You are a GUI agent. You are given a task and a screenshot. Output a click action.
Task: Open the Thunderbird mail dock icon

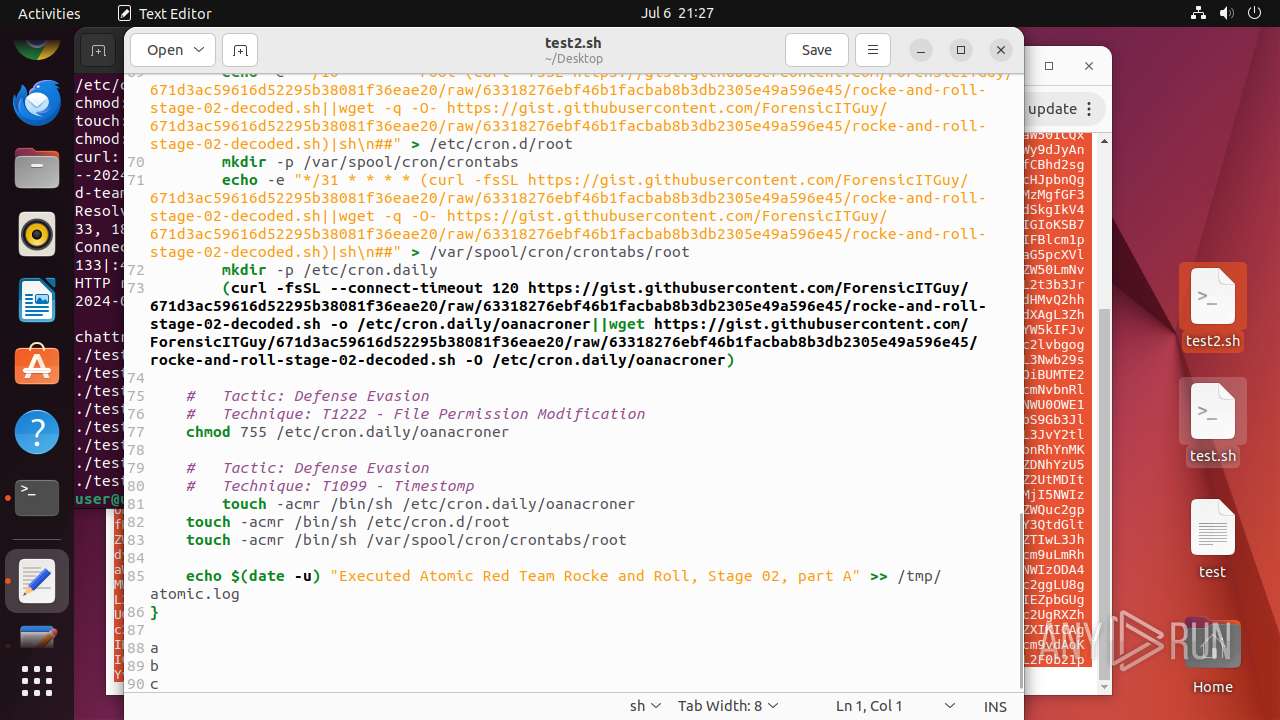(37, 103)
